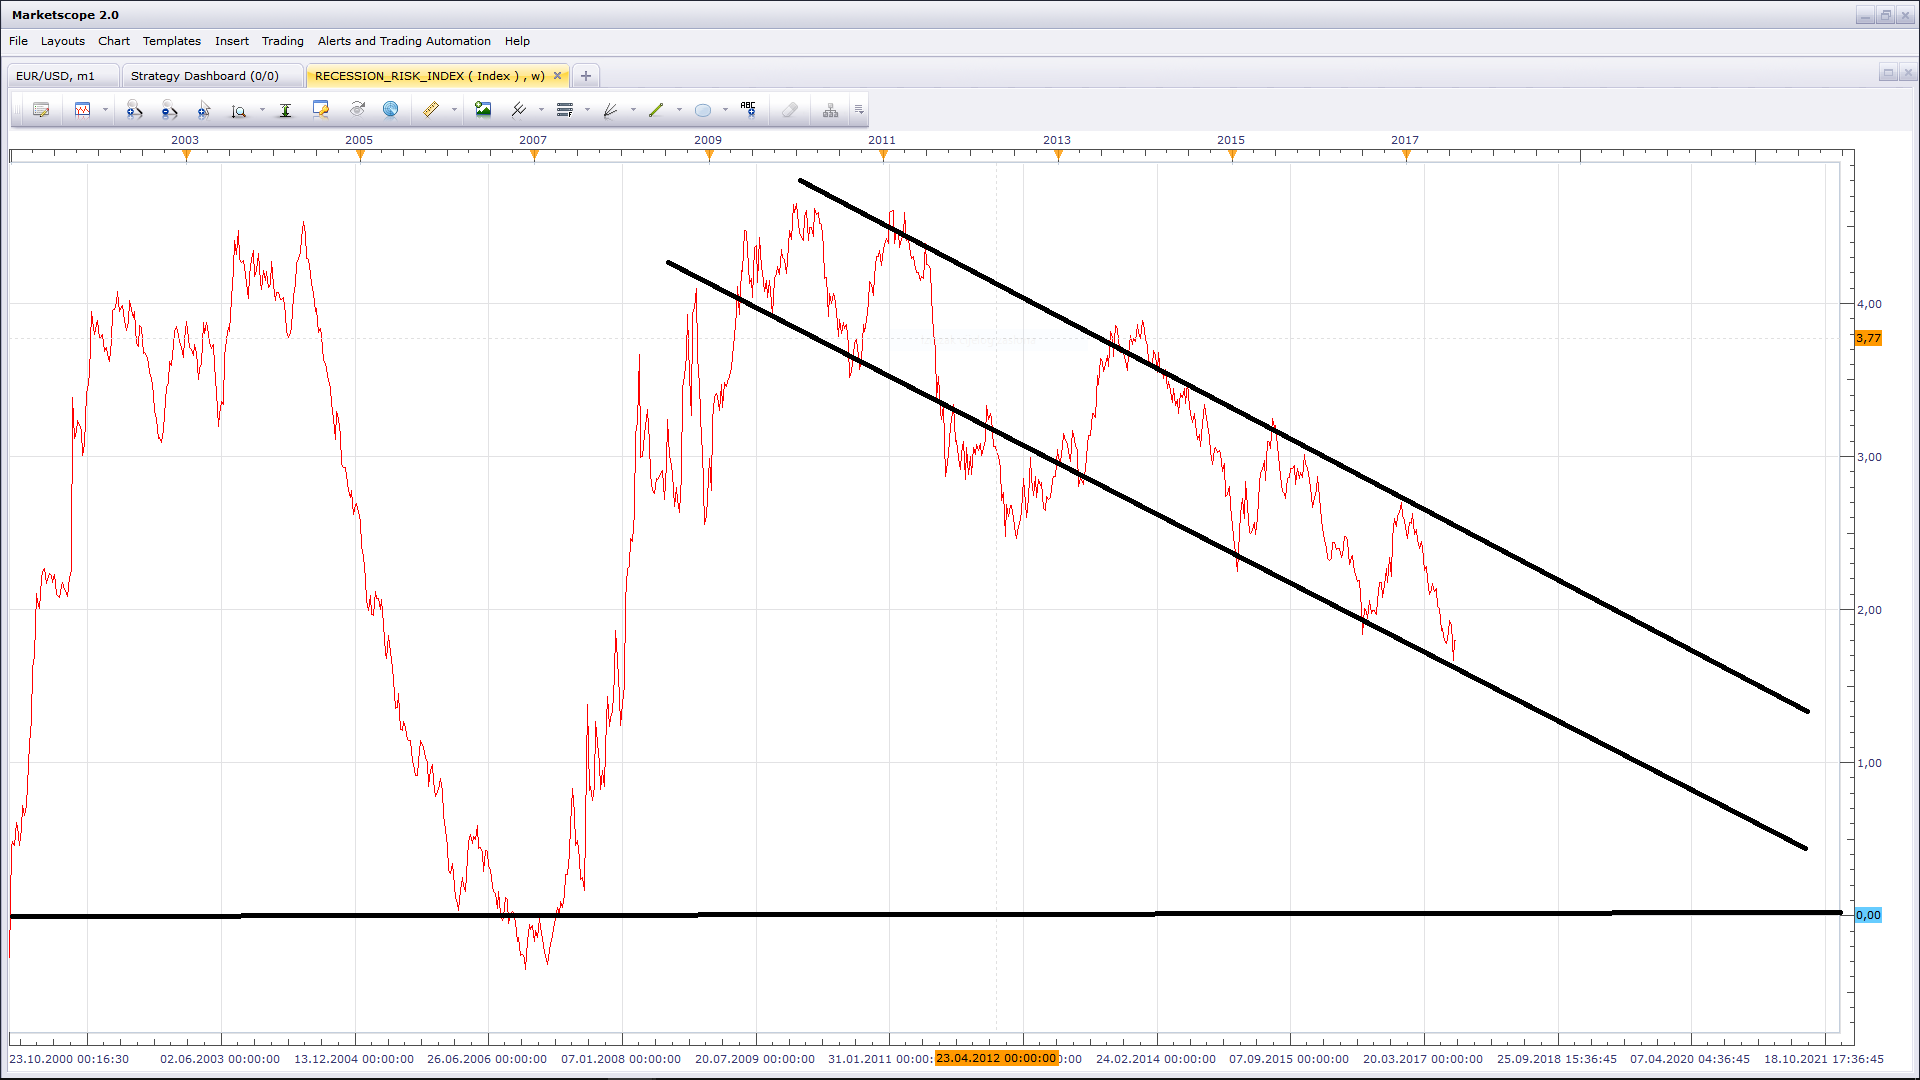The height and width of the screenshot is (1080, 1920).
Task: Switch to the Strategy Dashboard (0/0) tab
Action: pyautogui.click(x=212, y=76)
